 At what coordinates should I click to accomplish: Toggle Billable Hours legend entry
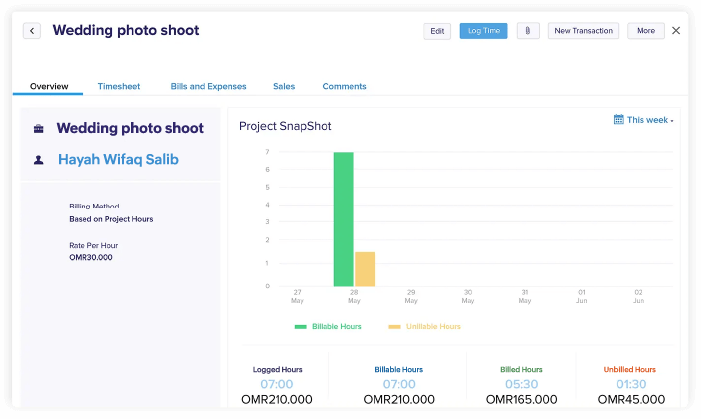point(328,326)
